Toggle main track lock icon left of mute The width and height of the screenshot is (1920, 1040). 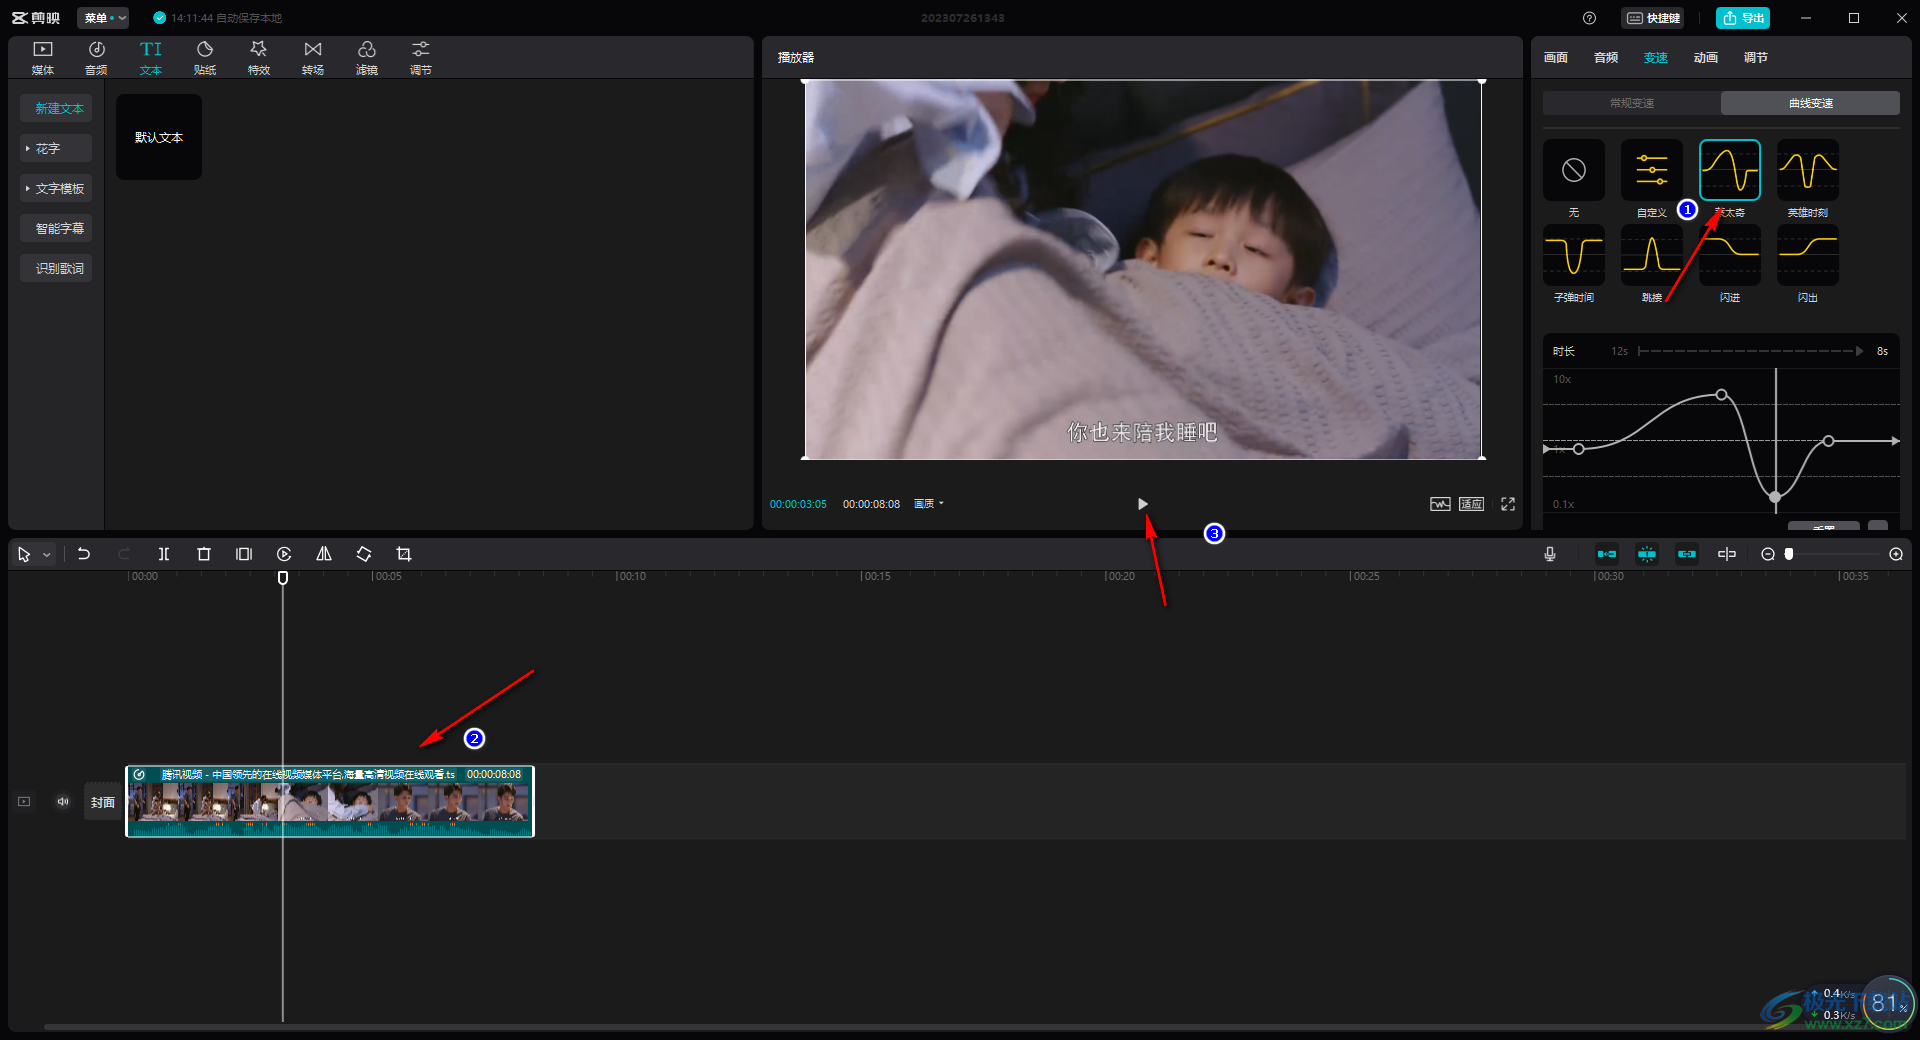[x=24, y=802]
